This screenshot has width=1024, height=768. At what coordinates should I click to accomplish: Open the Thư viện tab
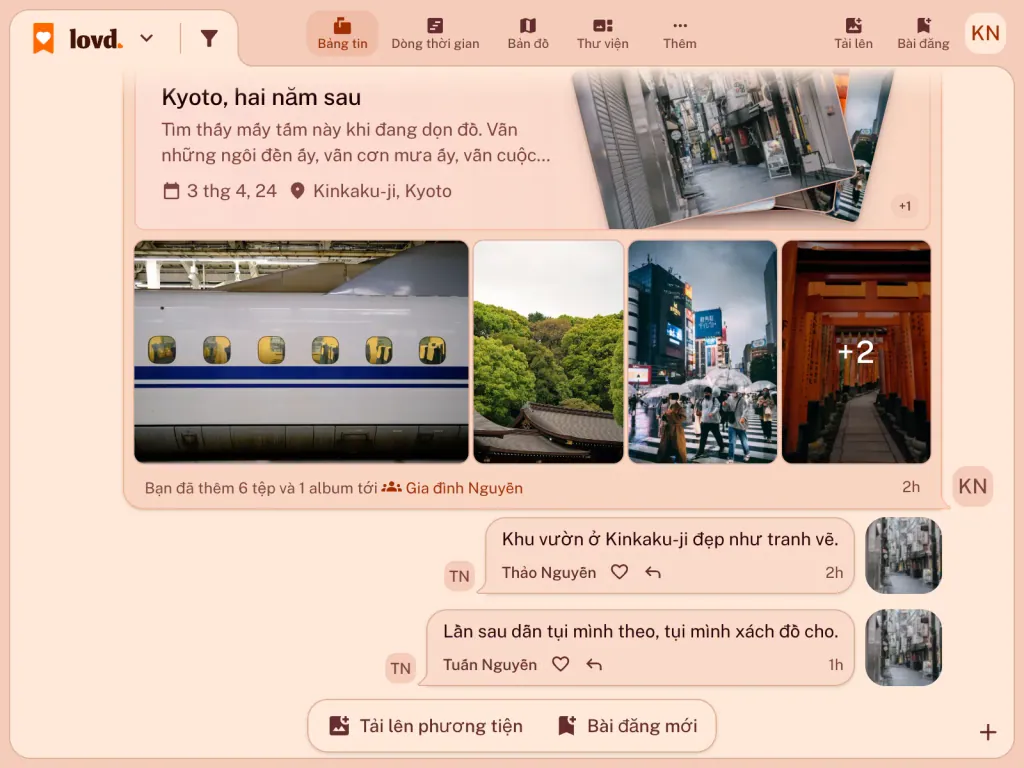click(x=602, y=34)
